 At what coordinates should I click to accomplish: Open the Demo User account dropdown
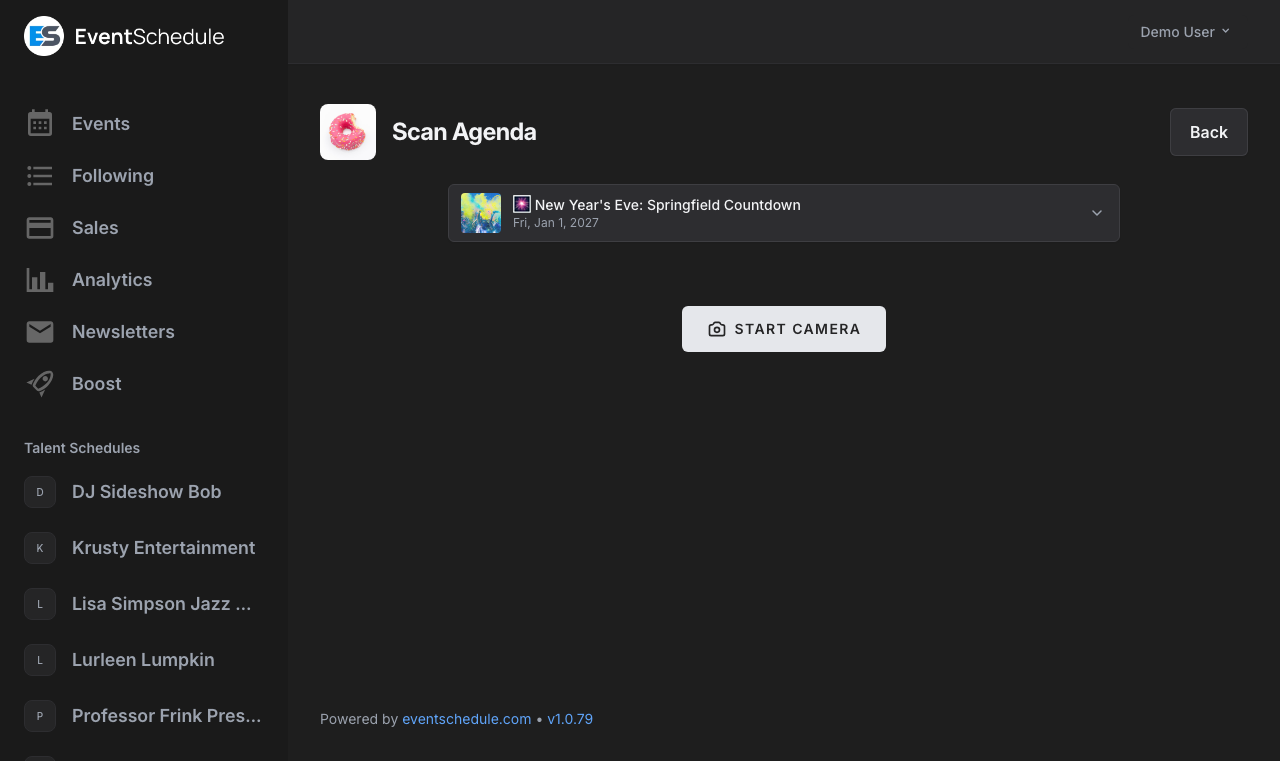coord(1184,31)
